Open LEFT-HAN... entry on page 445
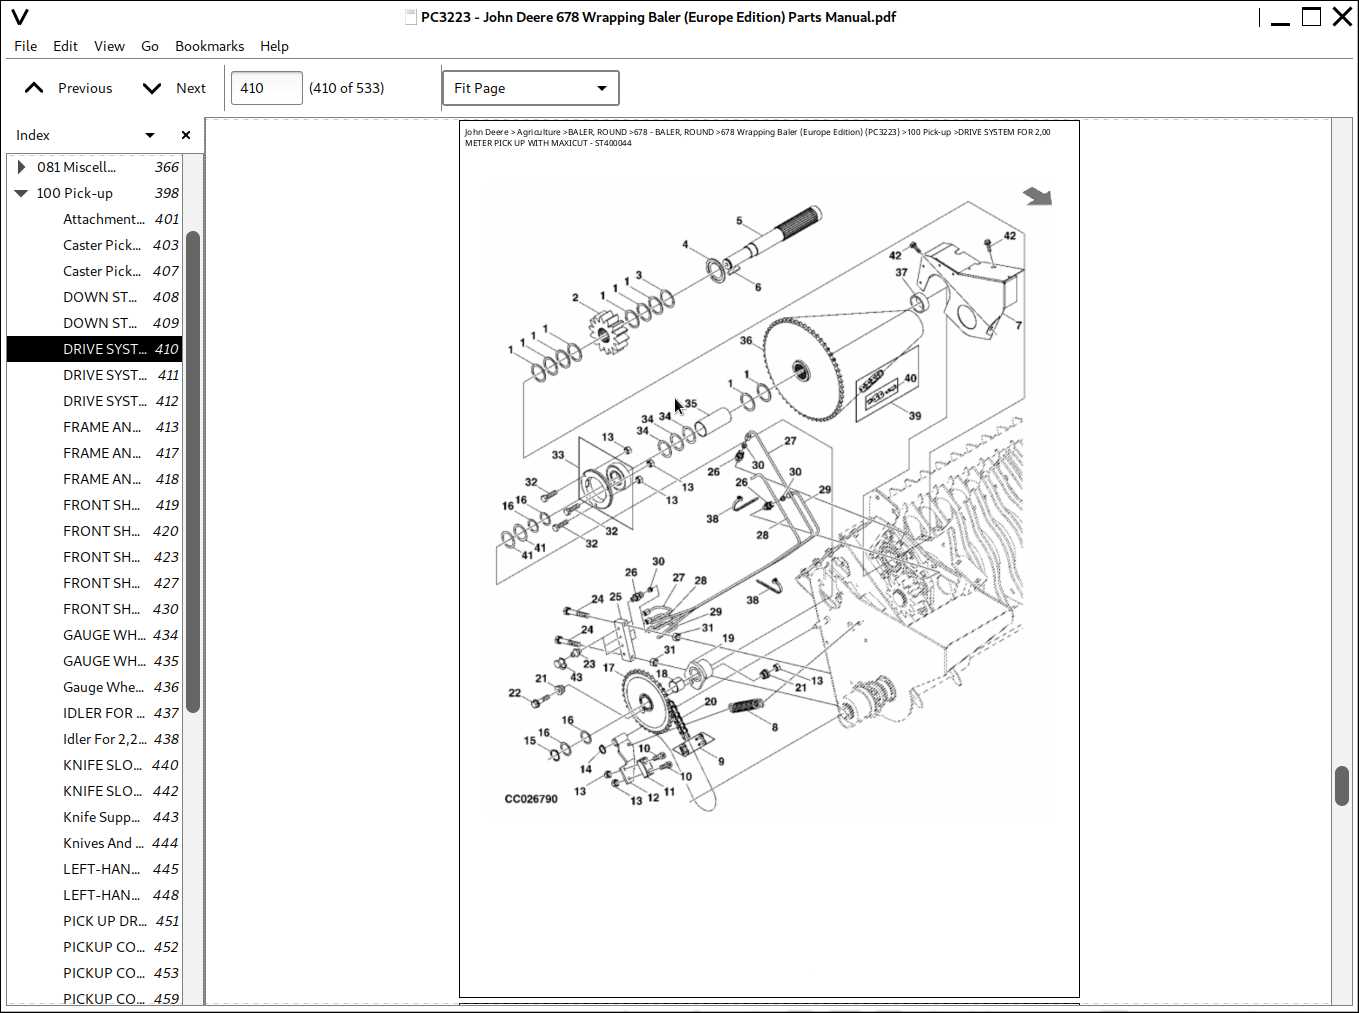 (x=95, y=869)
